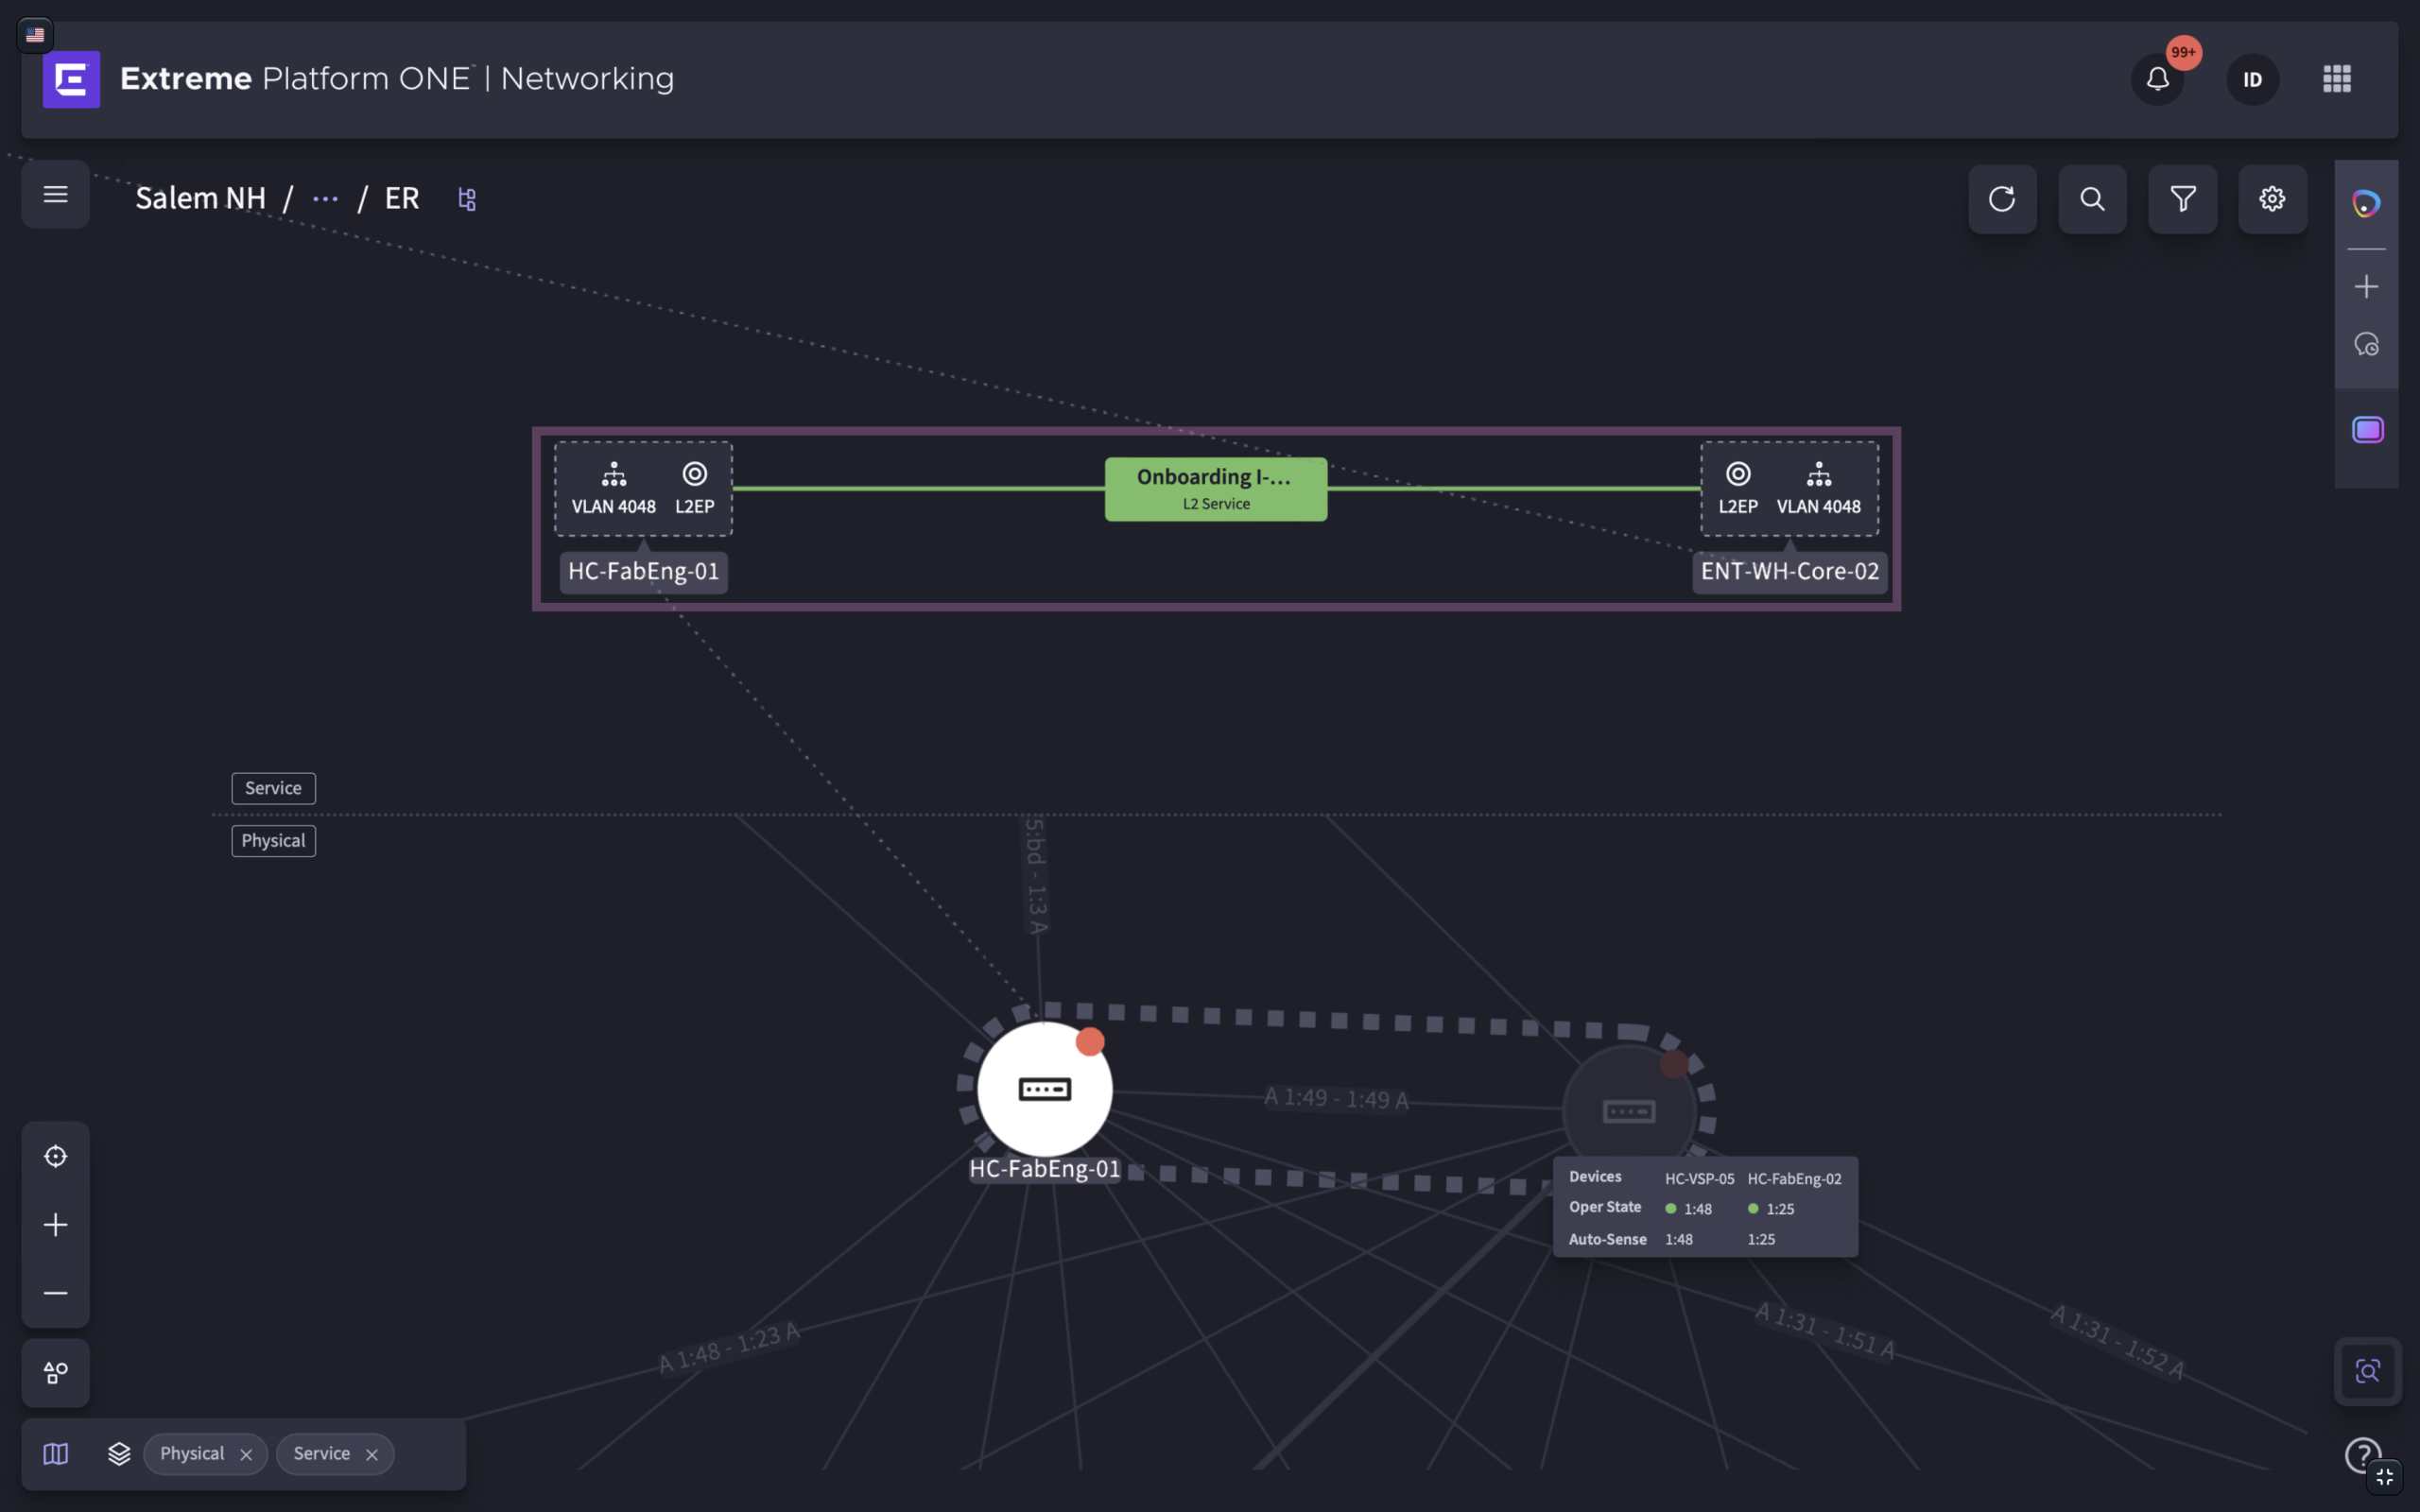Remove the Service layer chip
Image resolution: width=2420 pixels, height=1512 pixels.
[x=372, y=1455]
